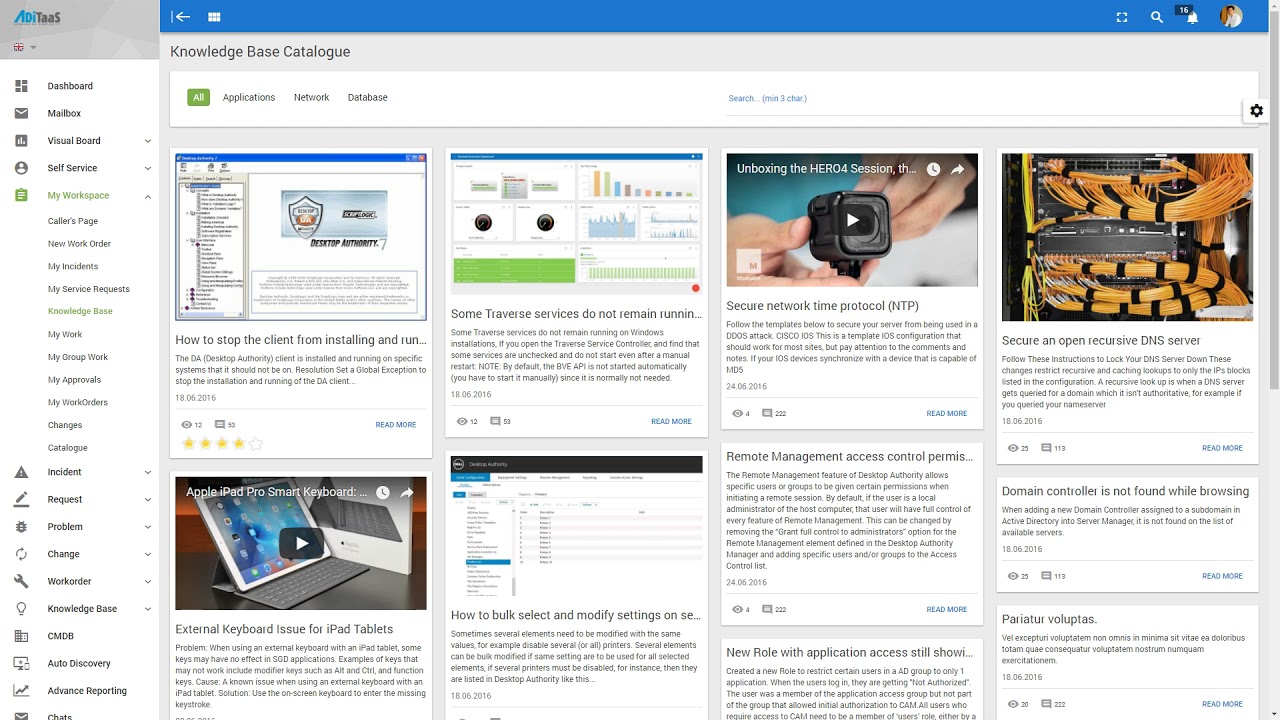Click CMDB building icon in sidebar
This screenshot has width=1280, height=720.
[x=21, y=636]
